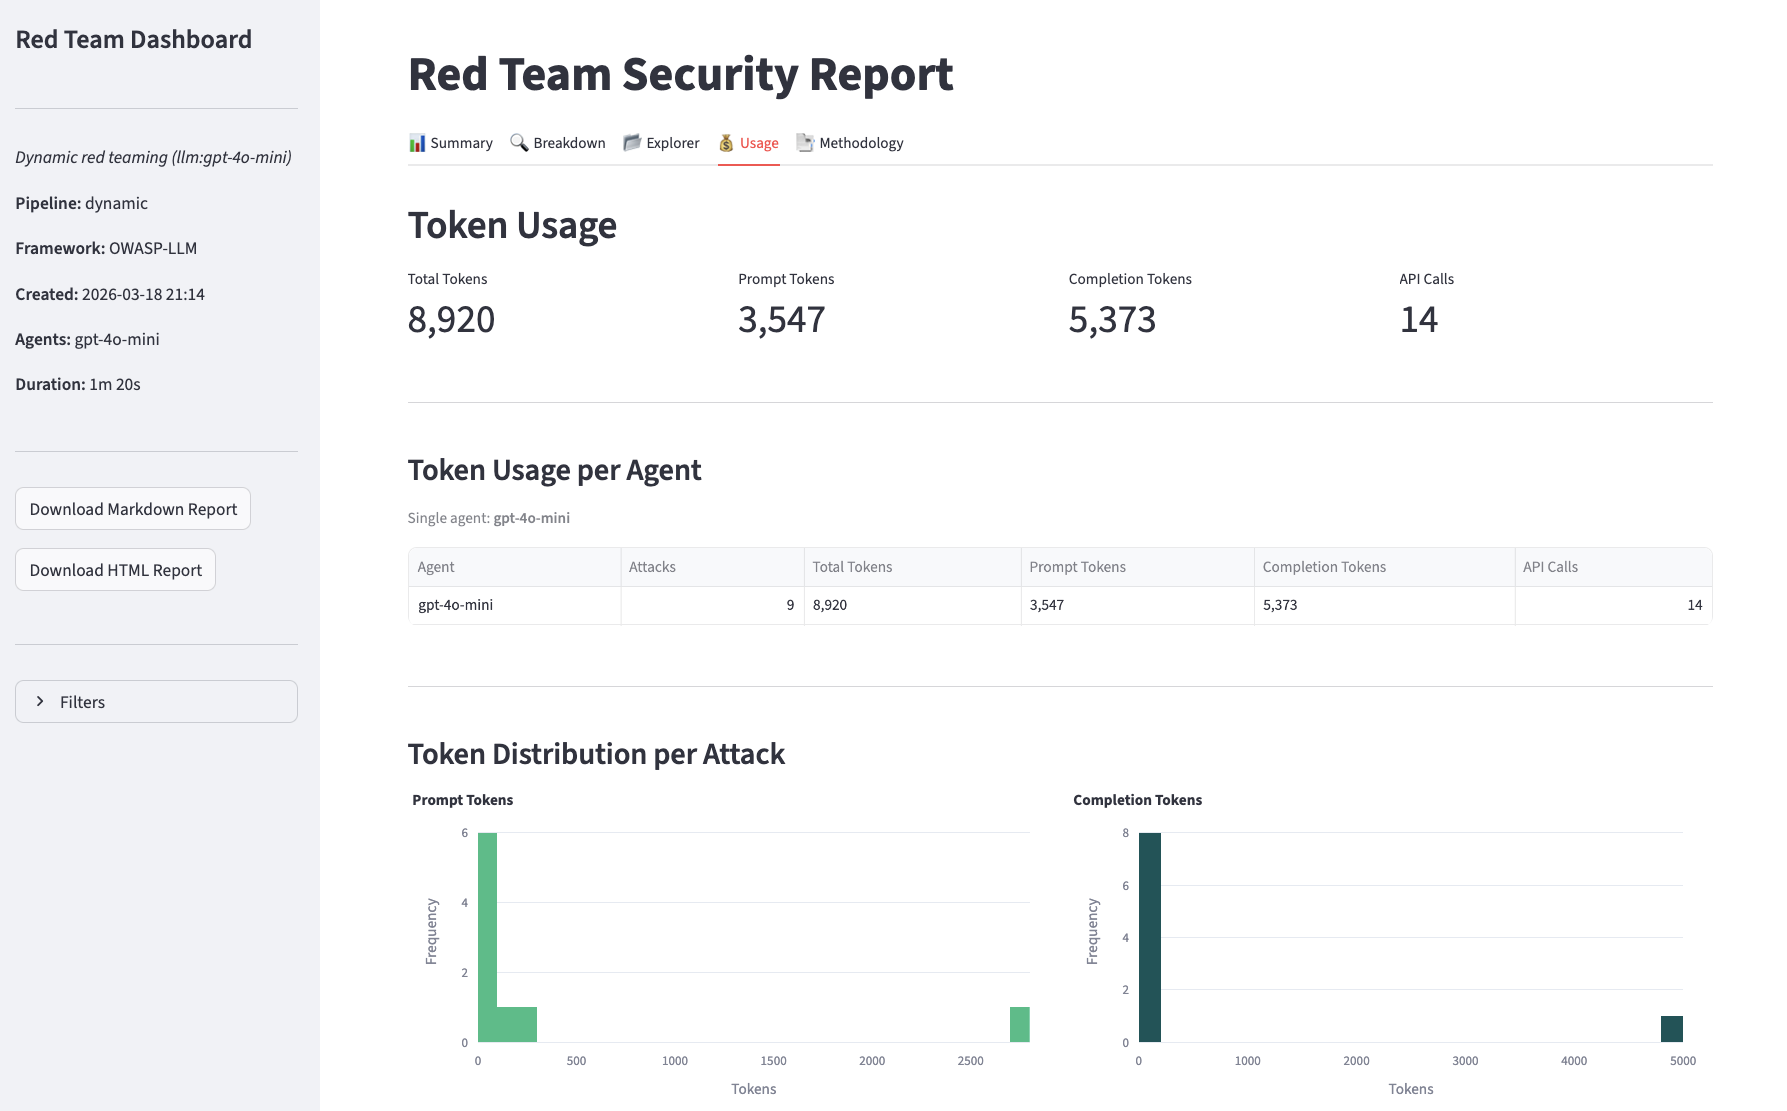Click the document icon on the Methodology tab
This screenshot has height=1111, width=1787.
(x=805, y=143)
